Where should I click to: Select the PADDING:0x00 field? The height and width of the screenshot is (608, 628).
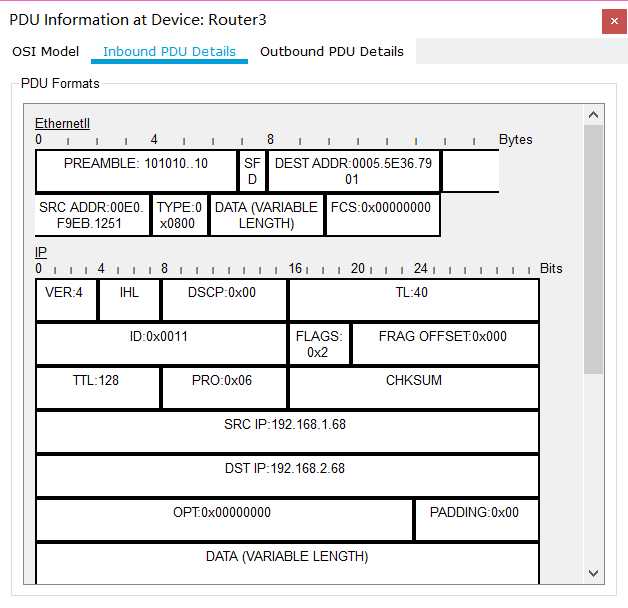(x=477, y=519)
